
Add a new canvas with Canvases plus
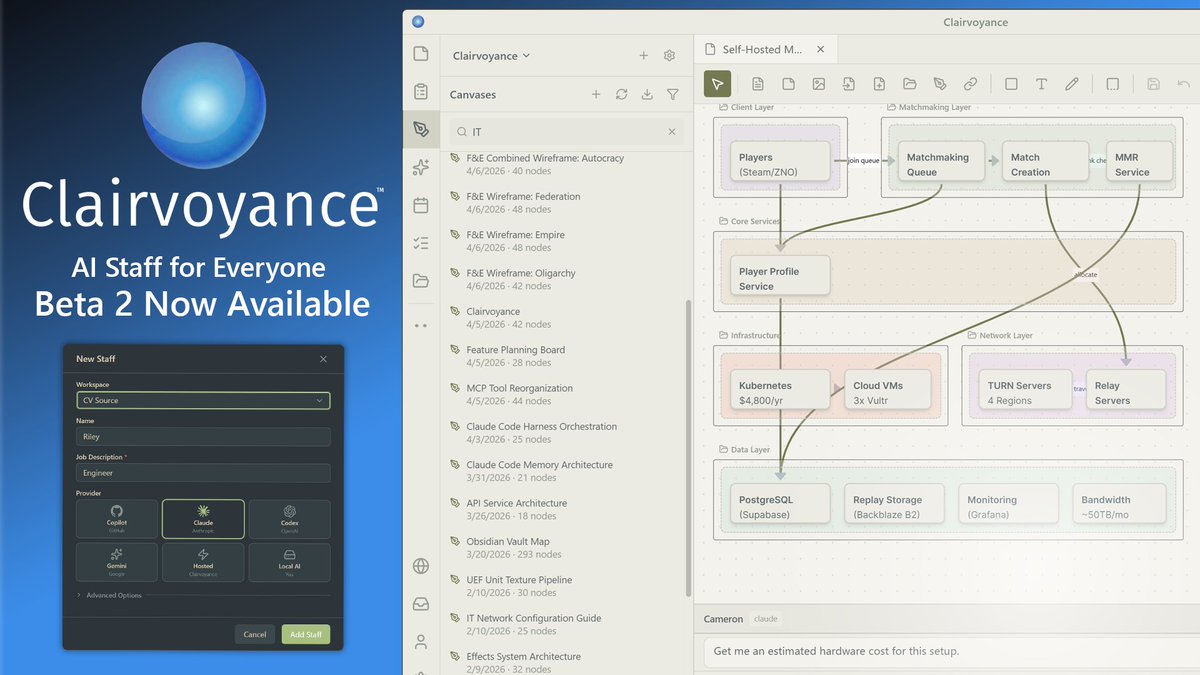tap(596, 94)
